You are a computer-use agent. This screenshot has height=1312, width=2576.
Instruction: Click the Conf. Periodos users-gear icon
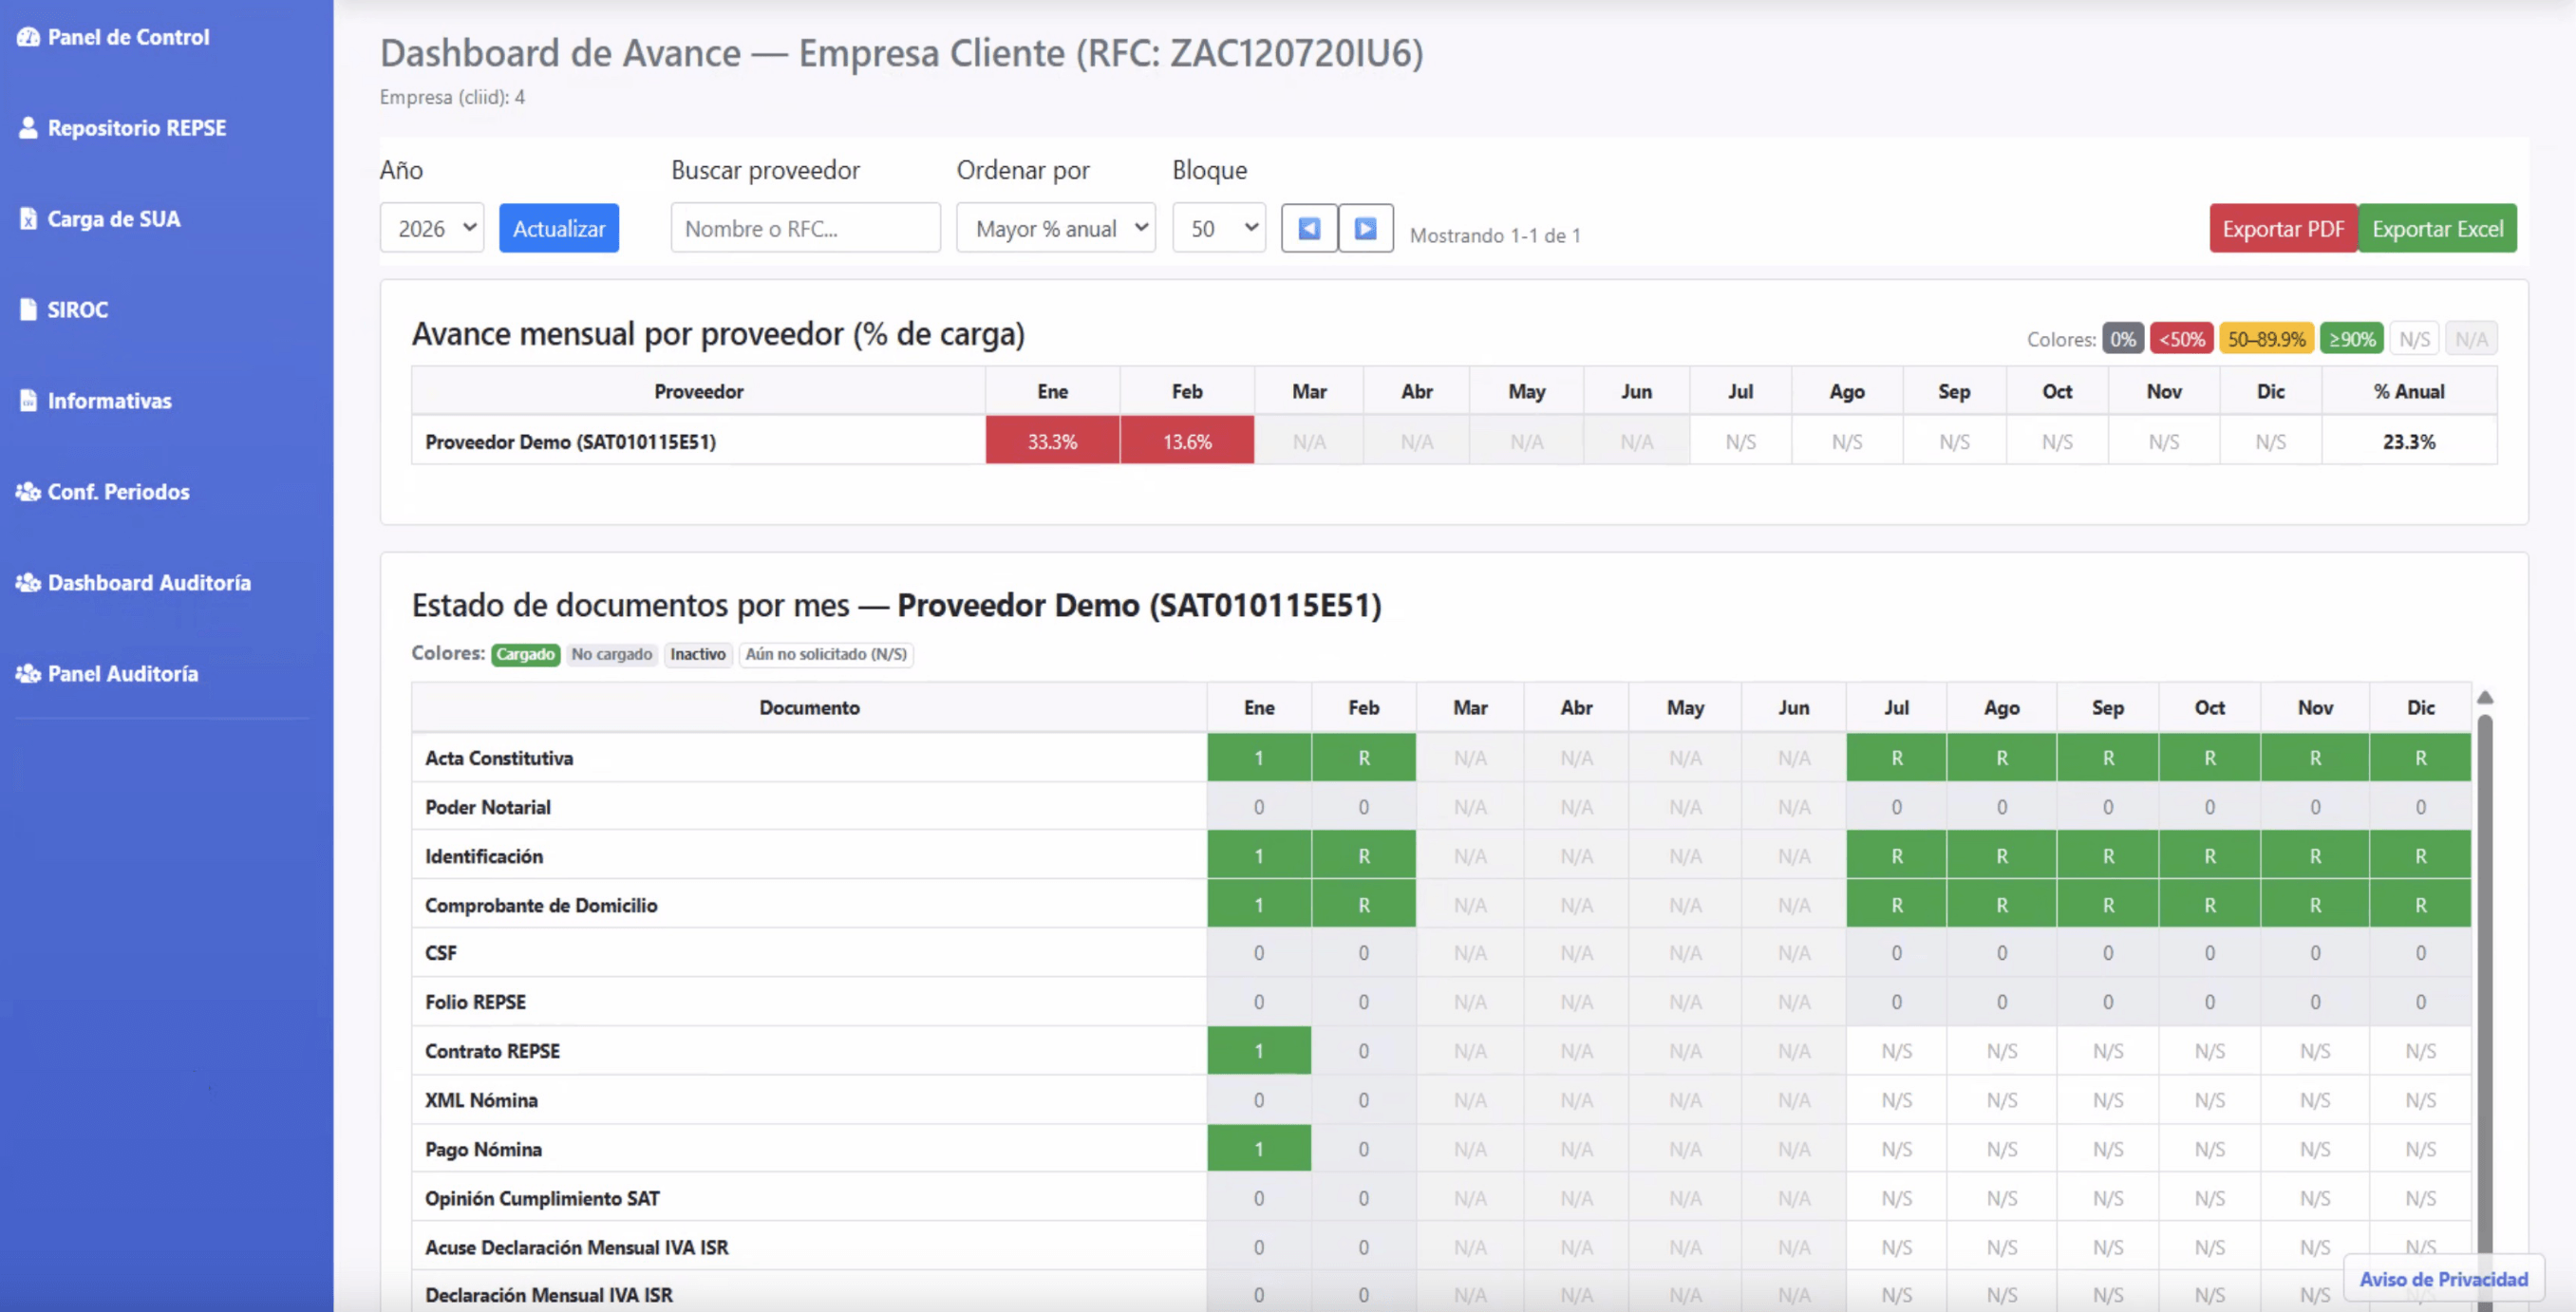point(28,492)
